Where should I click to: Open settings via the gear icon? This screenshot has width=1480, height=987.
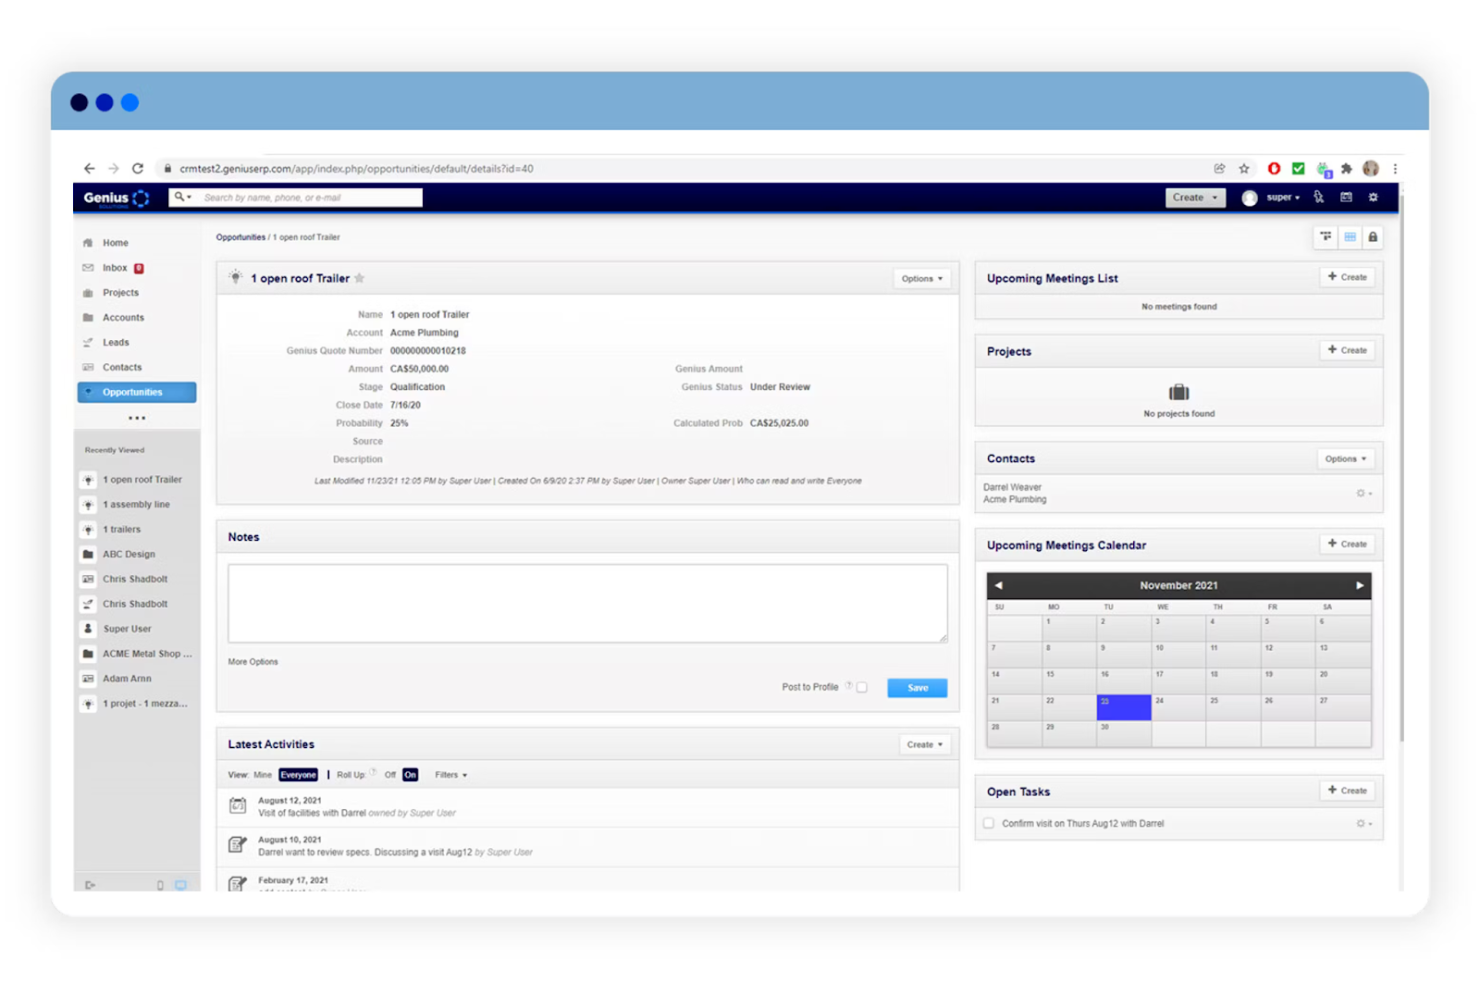click(x=1373, y=197)
